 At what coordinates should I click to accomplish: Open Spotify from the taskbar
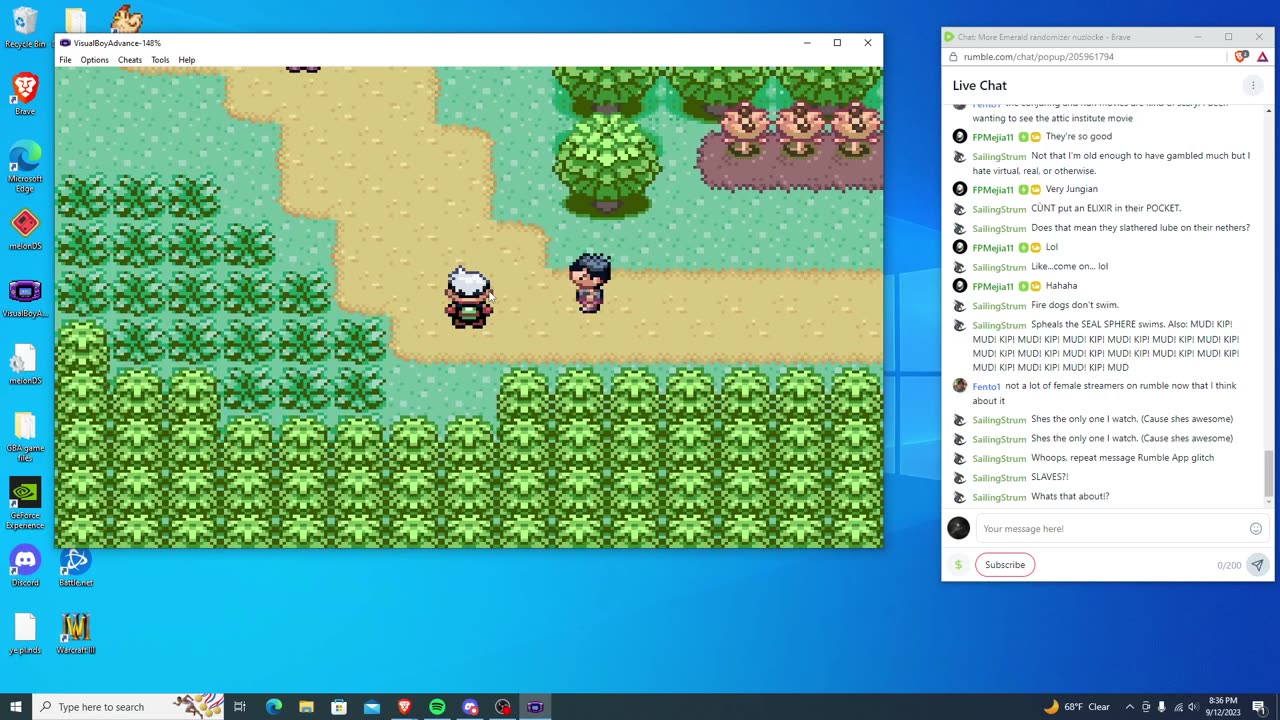(x=437, y=707)
